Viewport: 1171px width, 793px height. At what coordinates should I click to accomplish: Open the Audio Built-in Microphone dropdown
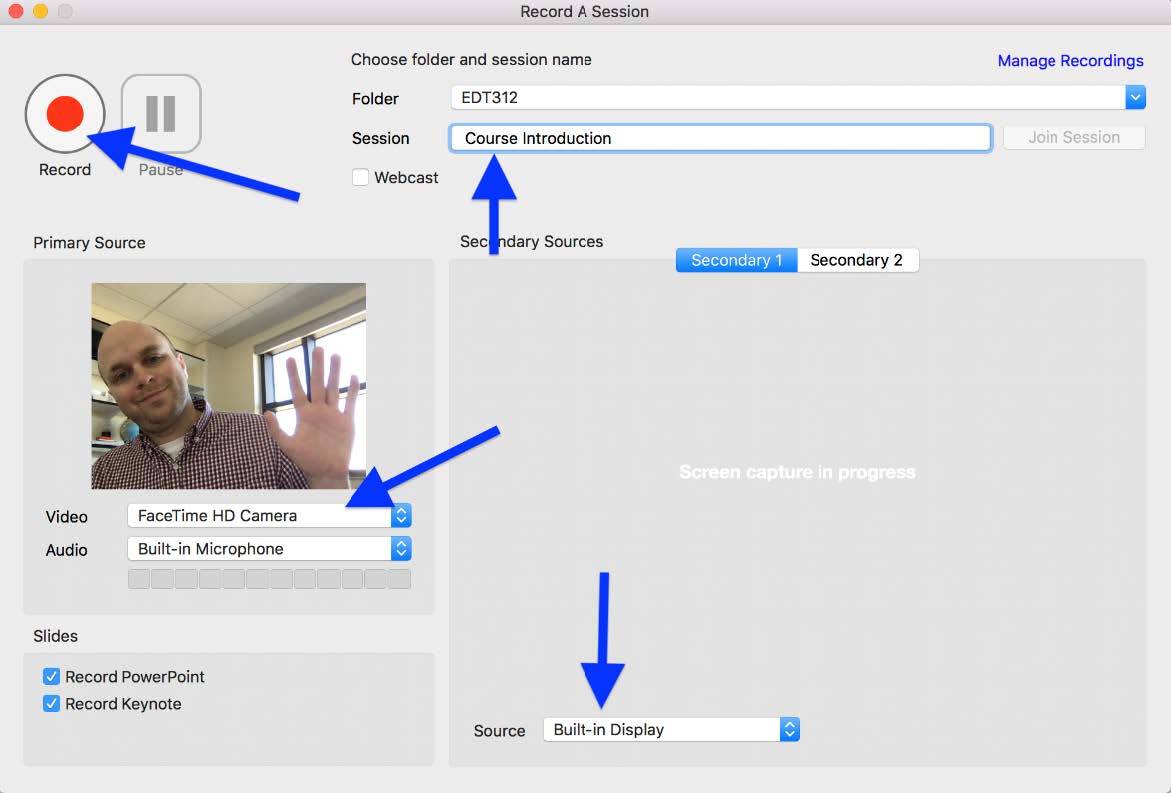point(269,549)
